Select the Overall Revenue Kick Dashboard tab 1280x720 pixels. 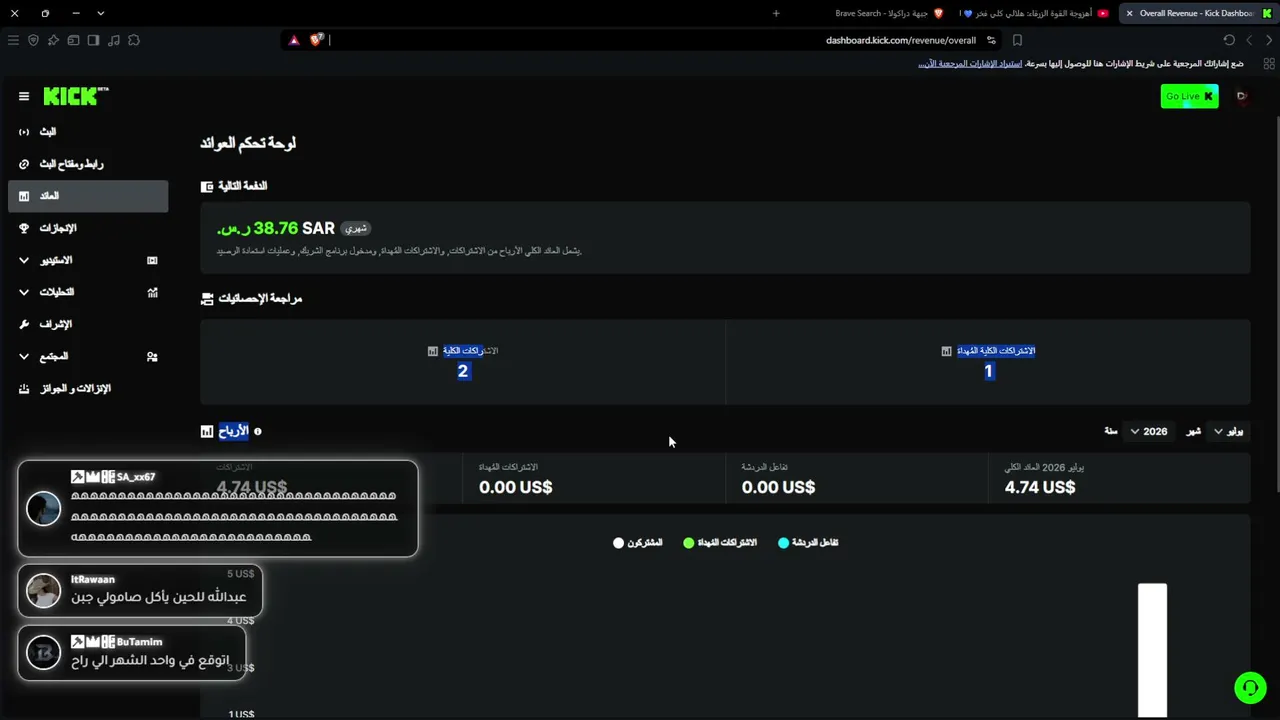1200,13
